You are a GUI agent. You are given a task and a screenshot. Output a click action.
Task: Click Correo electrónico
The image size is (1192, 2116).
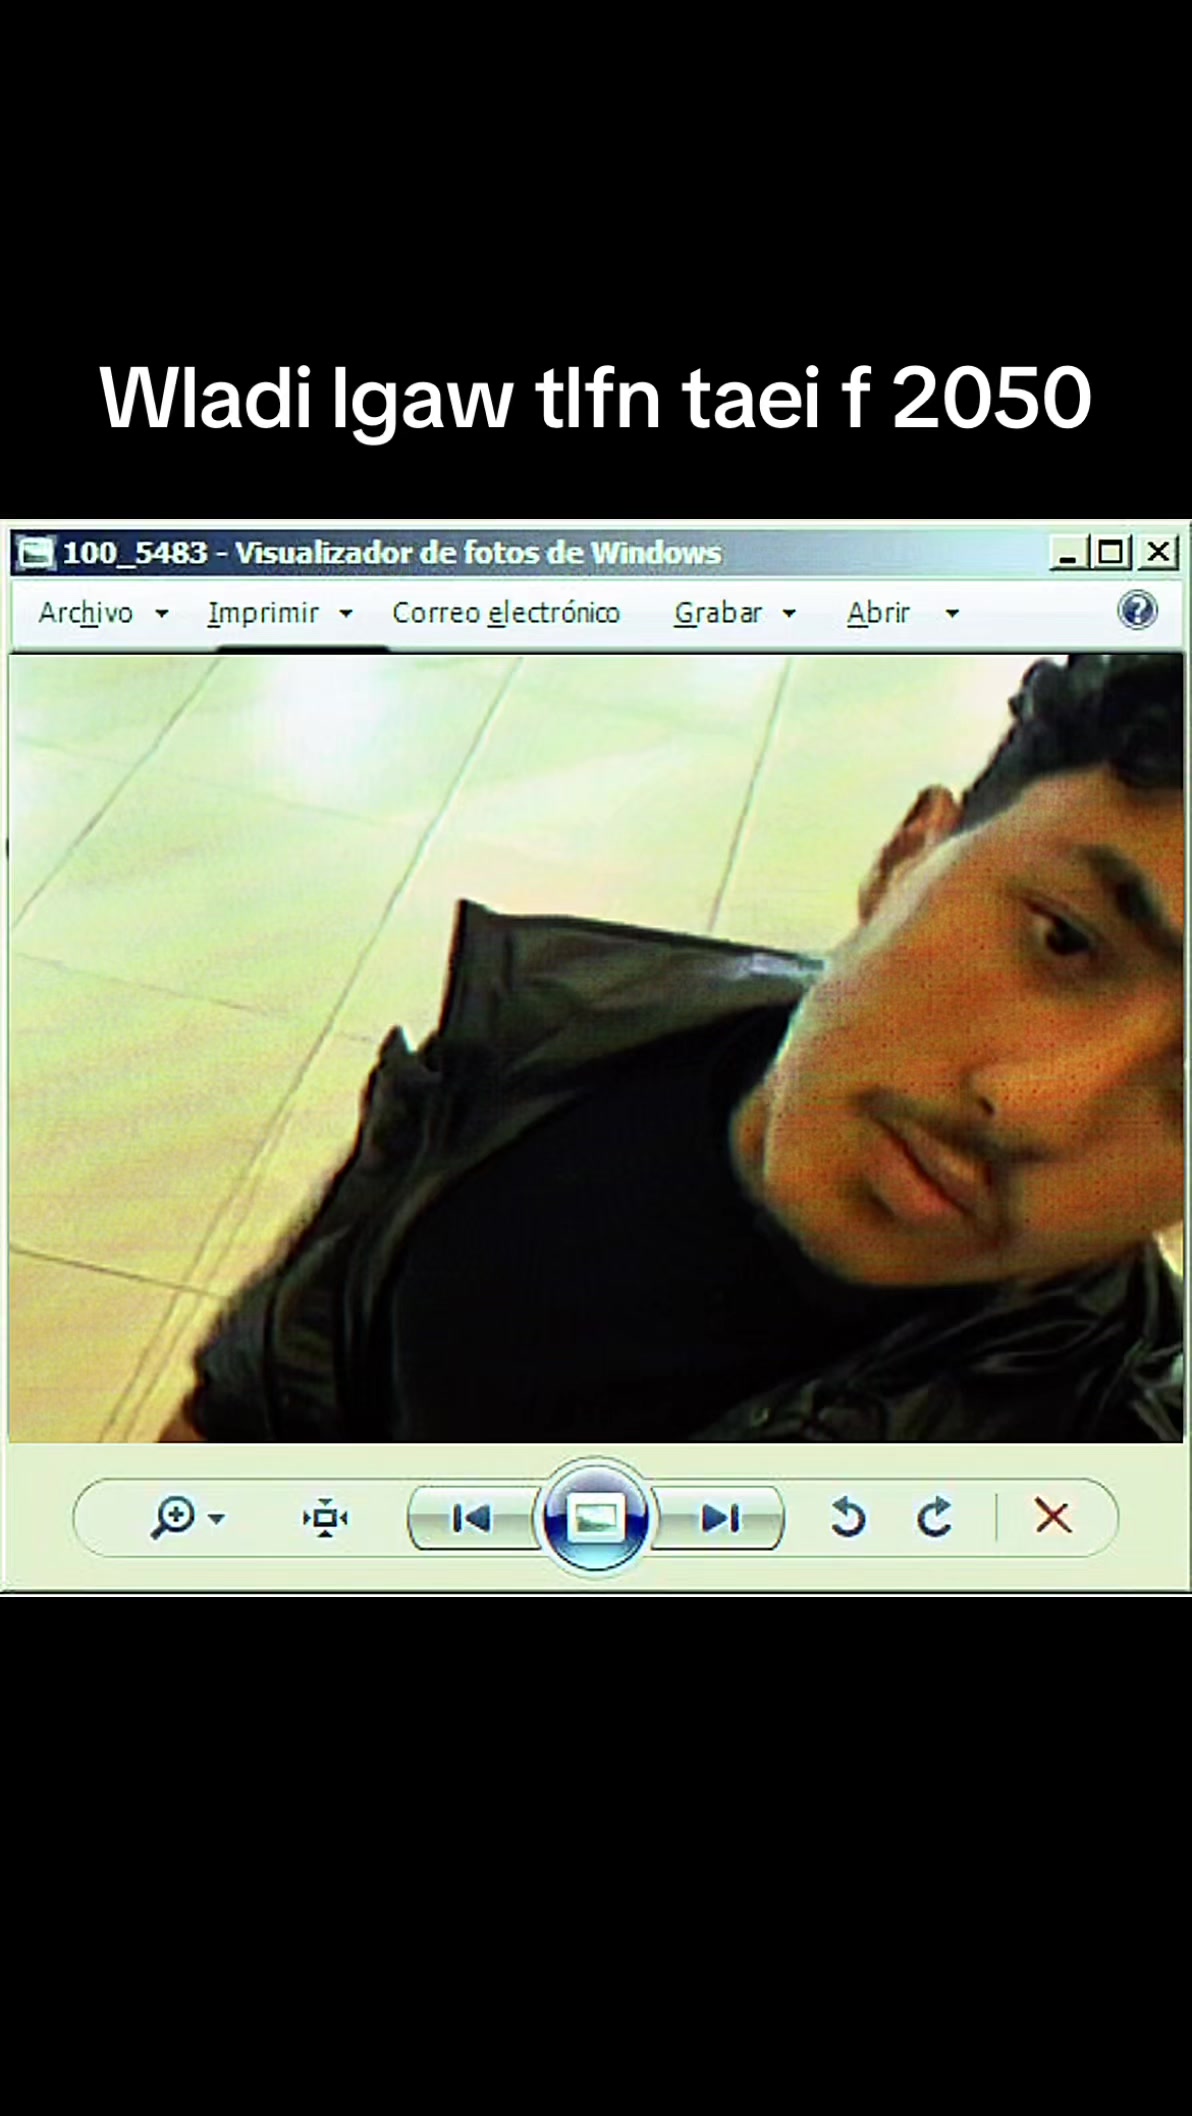pyautogui.click(x=506, y=612)
